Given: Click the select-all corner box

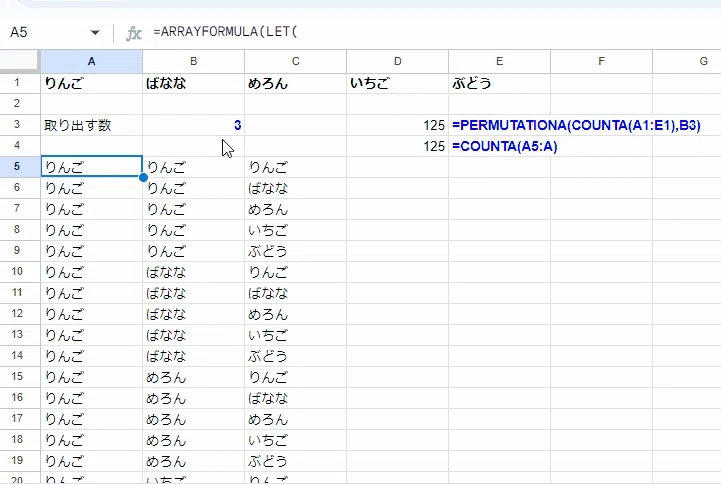Looking at the screenshot, I should point(20,62).
